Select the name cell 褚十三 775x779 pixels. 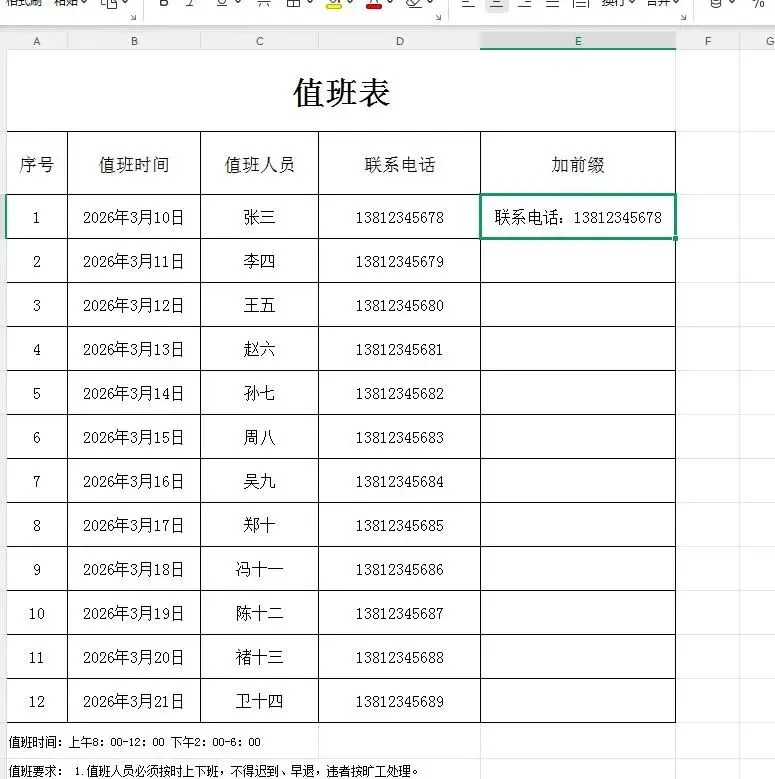(259, 657)
